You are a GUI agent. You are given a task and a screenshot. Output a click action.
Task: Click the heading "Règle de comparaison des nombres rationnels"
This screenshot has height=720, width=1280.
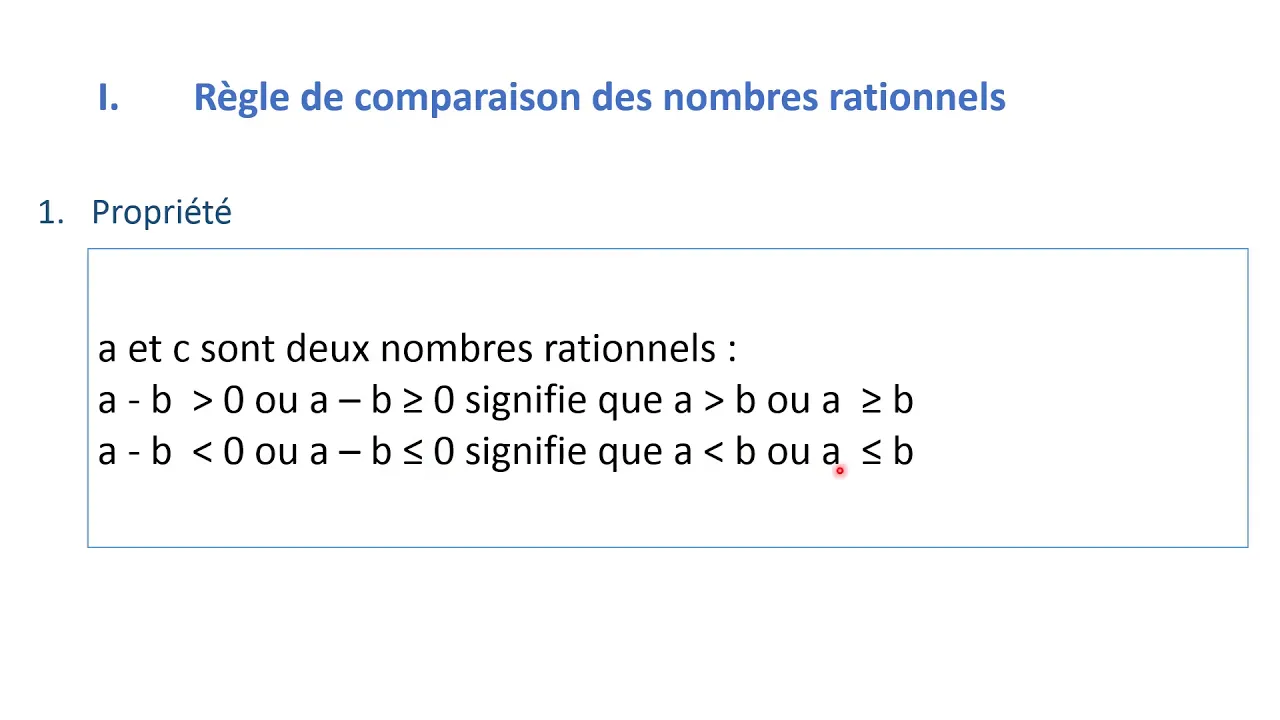599,98
